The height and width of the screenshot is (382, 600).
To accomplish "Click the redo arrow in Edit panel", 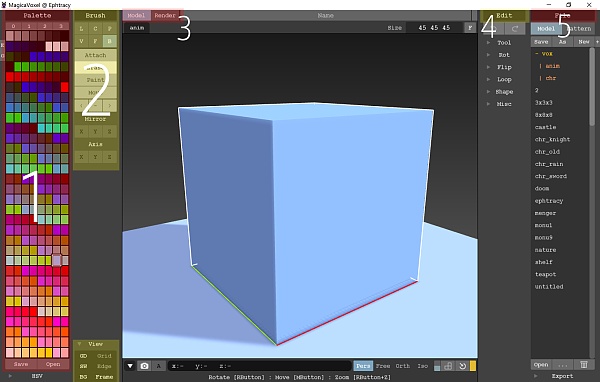I will point(515,29).
